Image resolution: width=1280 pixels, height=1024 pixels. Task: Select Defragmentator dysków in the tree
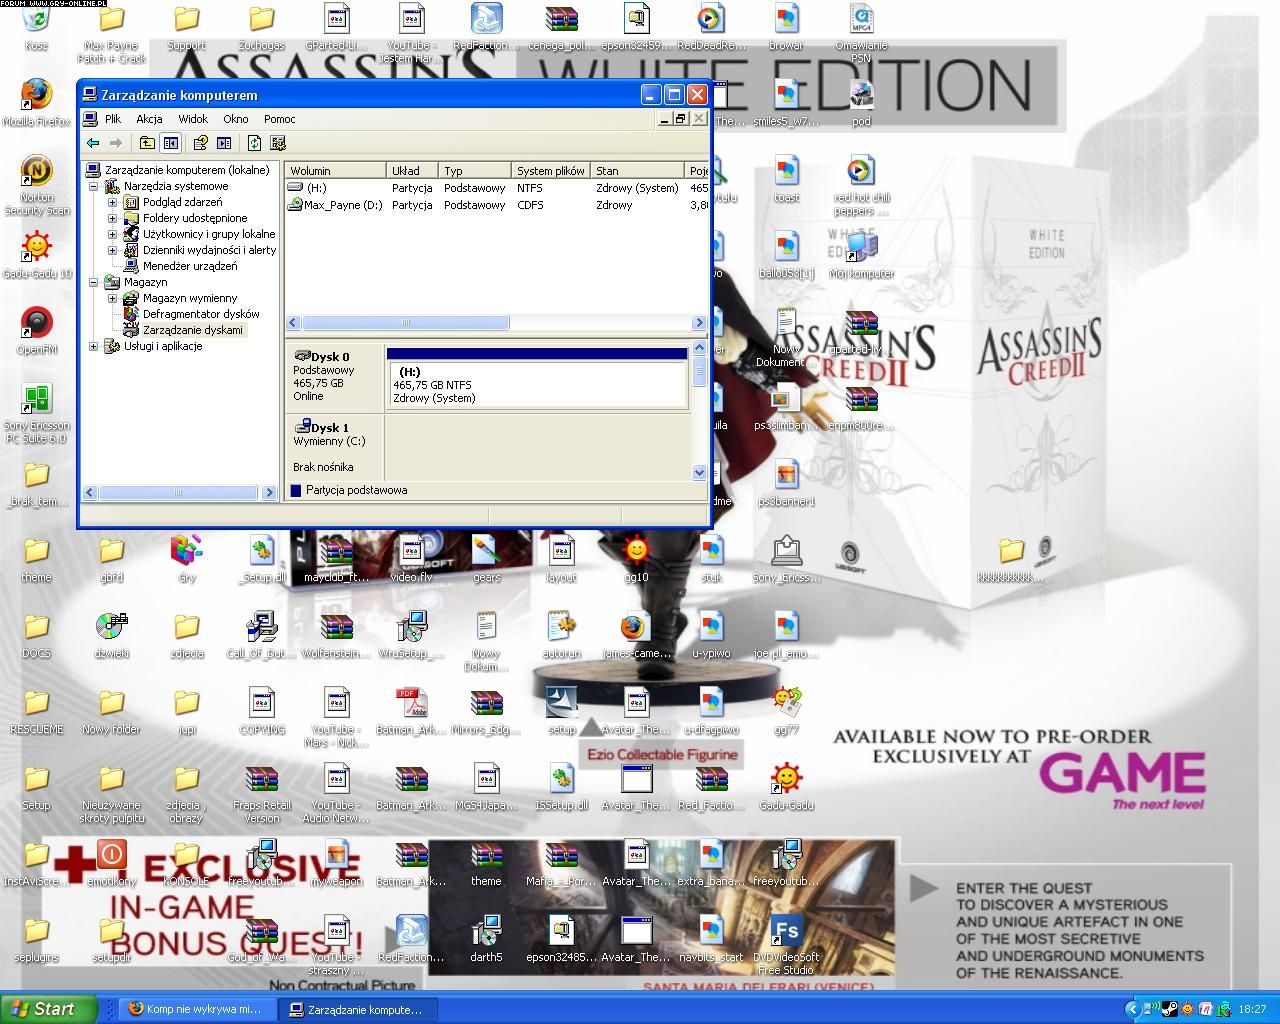click(x=200, y=314)
